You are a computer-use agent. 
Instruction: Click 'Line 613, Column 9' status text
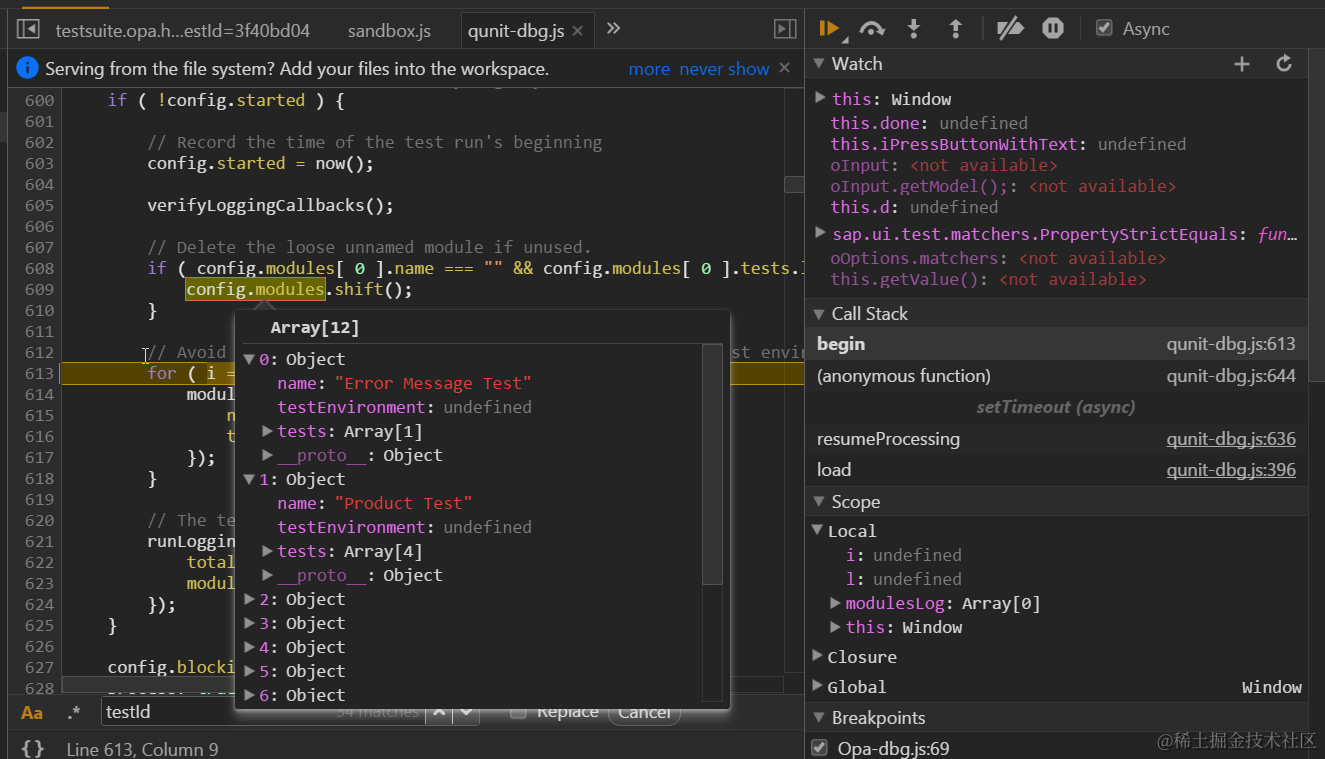(142, 749)
